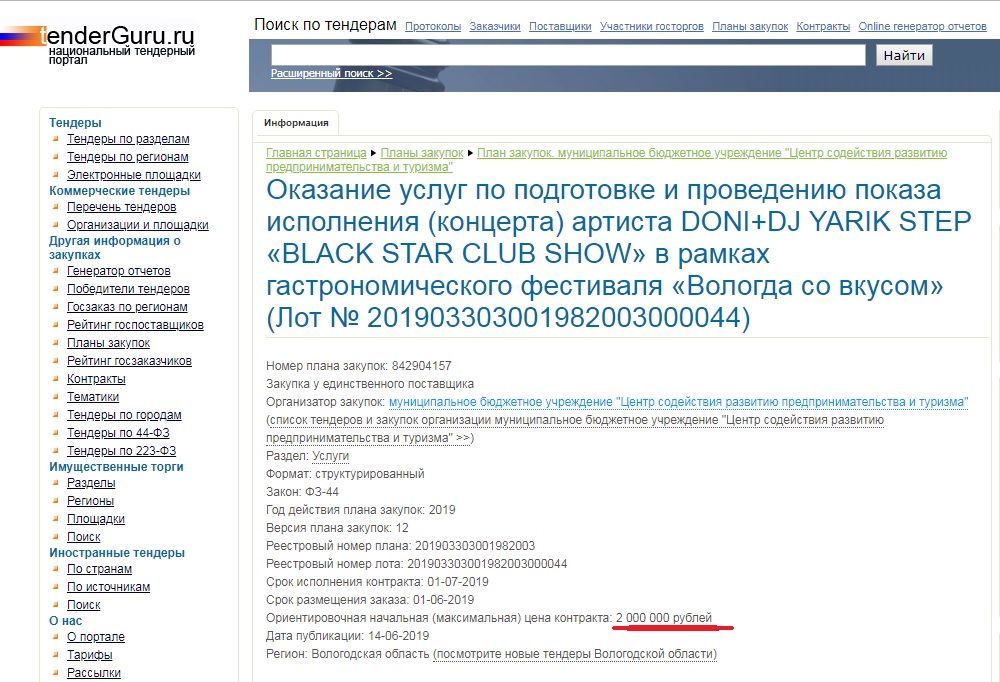Viewport: 1000px width, 682px height.
Task: Open Разделы under Имущественные торги
Action: 91,482
